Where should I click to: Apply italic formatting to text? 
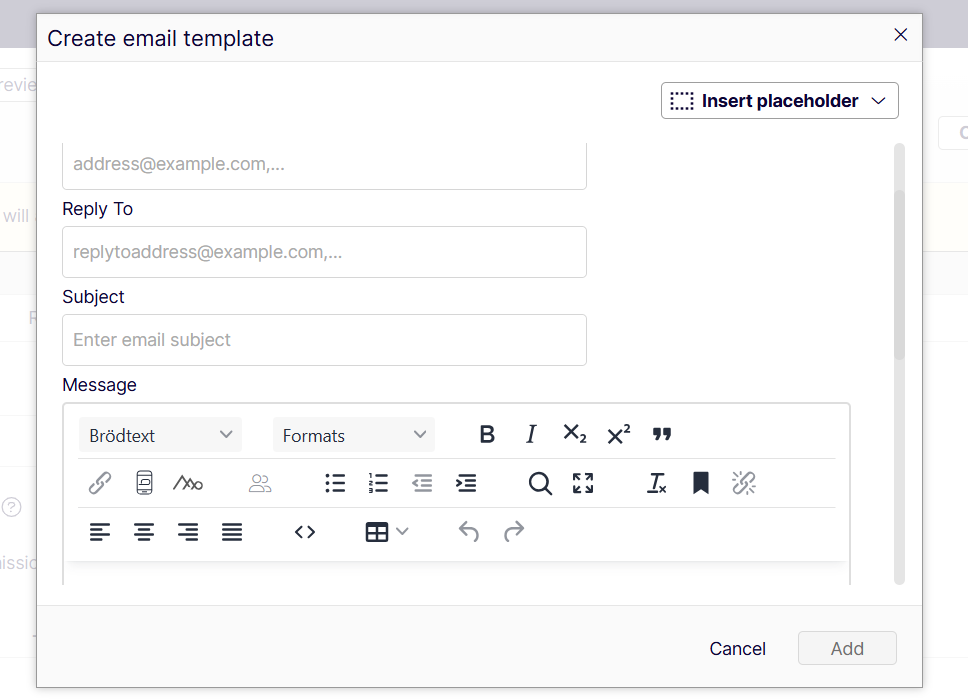pyautogui.click(x=531, y=434)
